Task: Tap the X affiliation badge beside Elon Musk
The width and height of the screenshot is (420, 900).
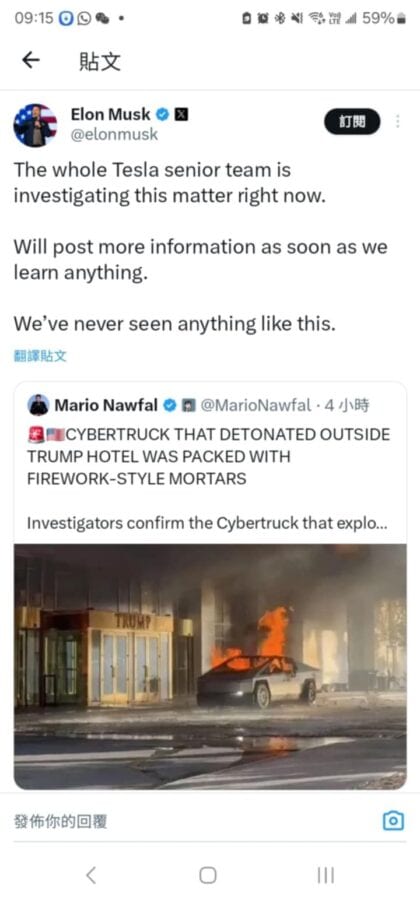Action: [x=181, y=115]
